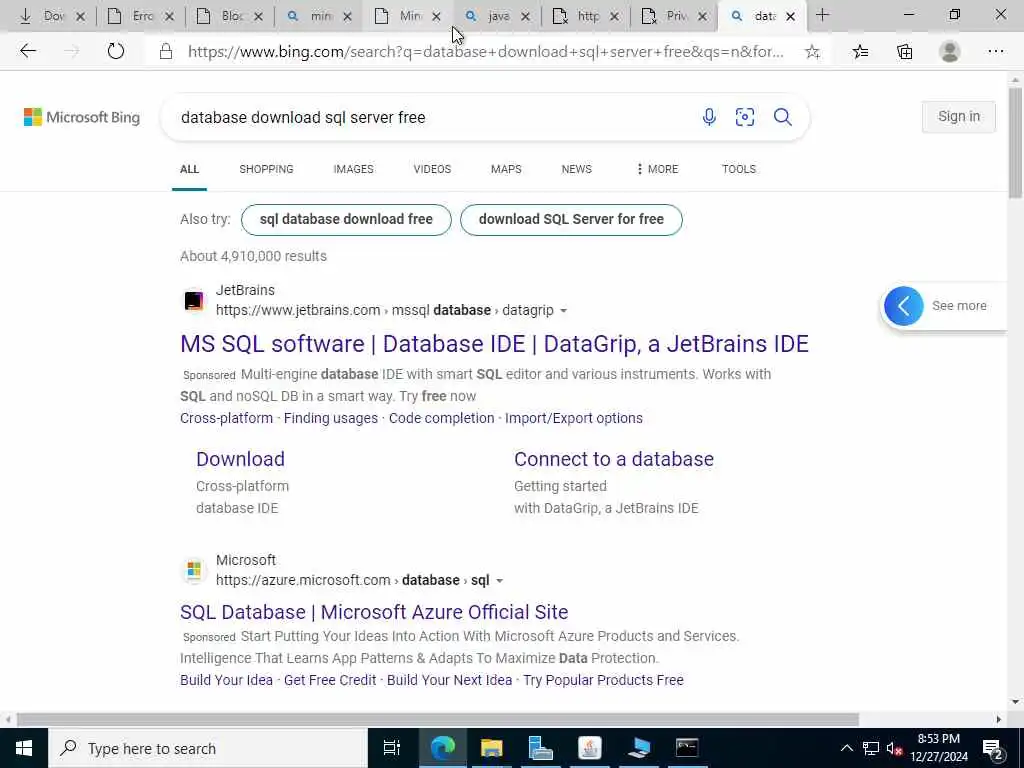Go back using the browser back arrow
Screen dimensions: 1024x768
tap(27, 51)
